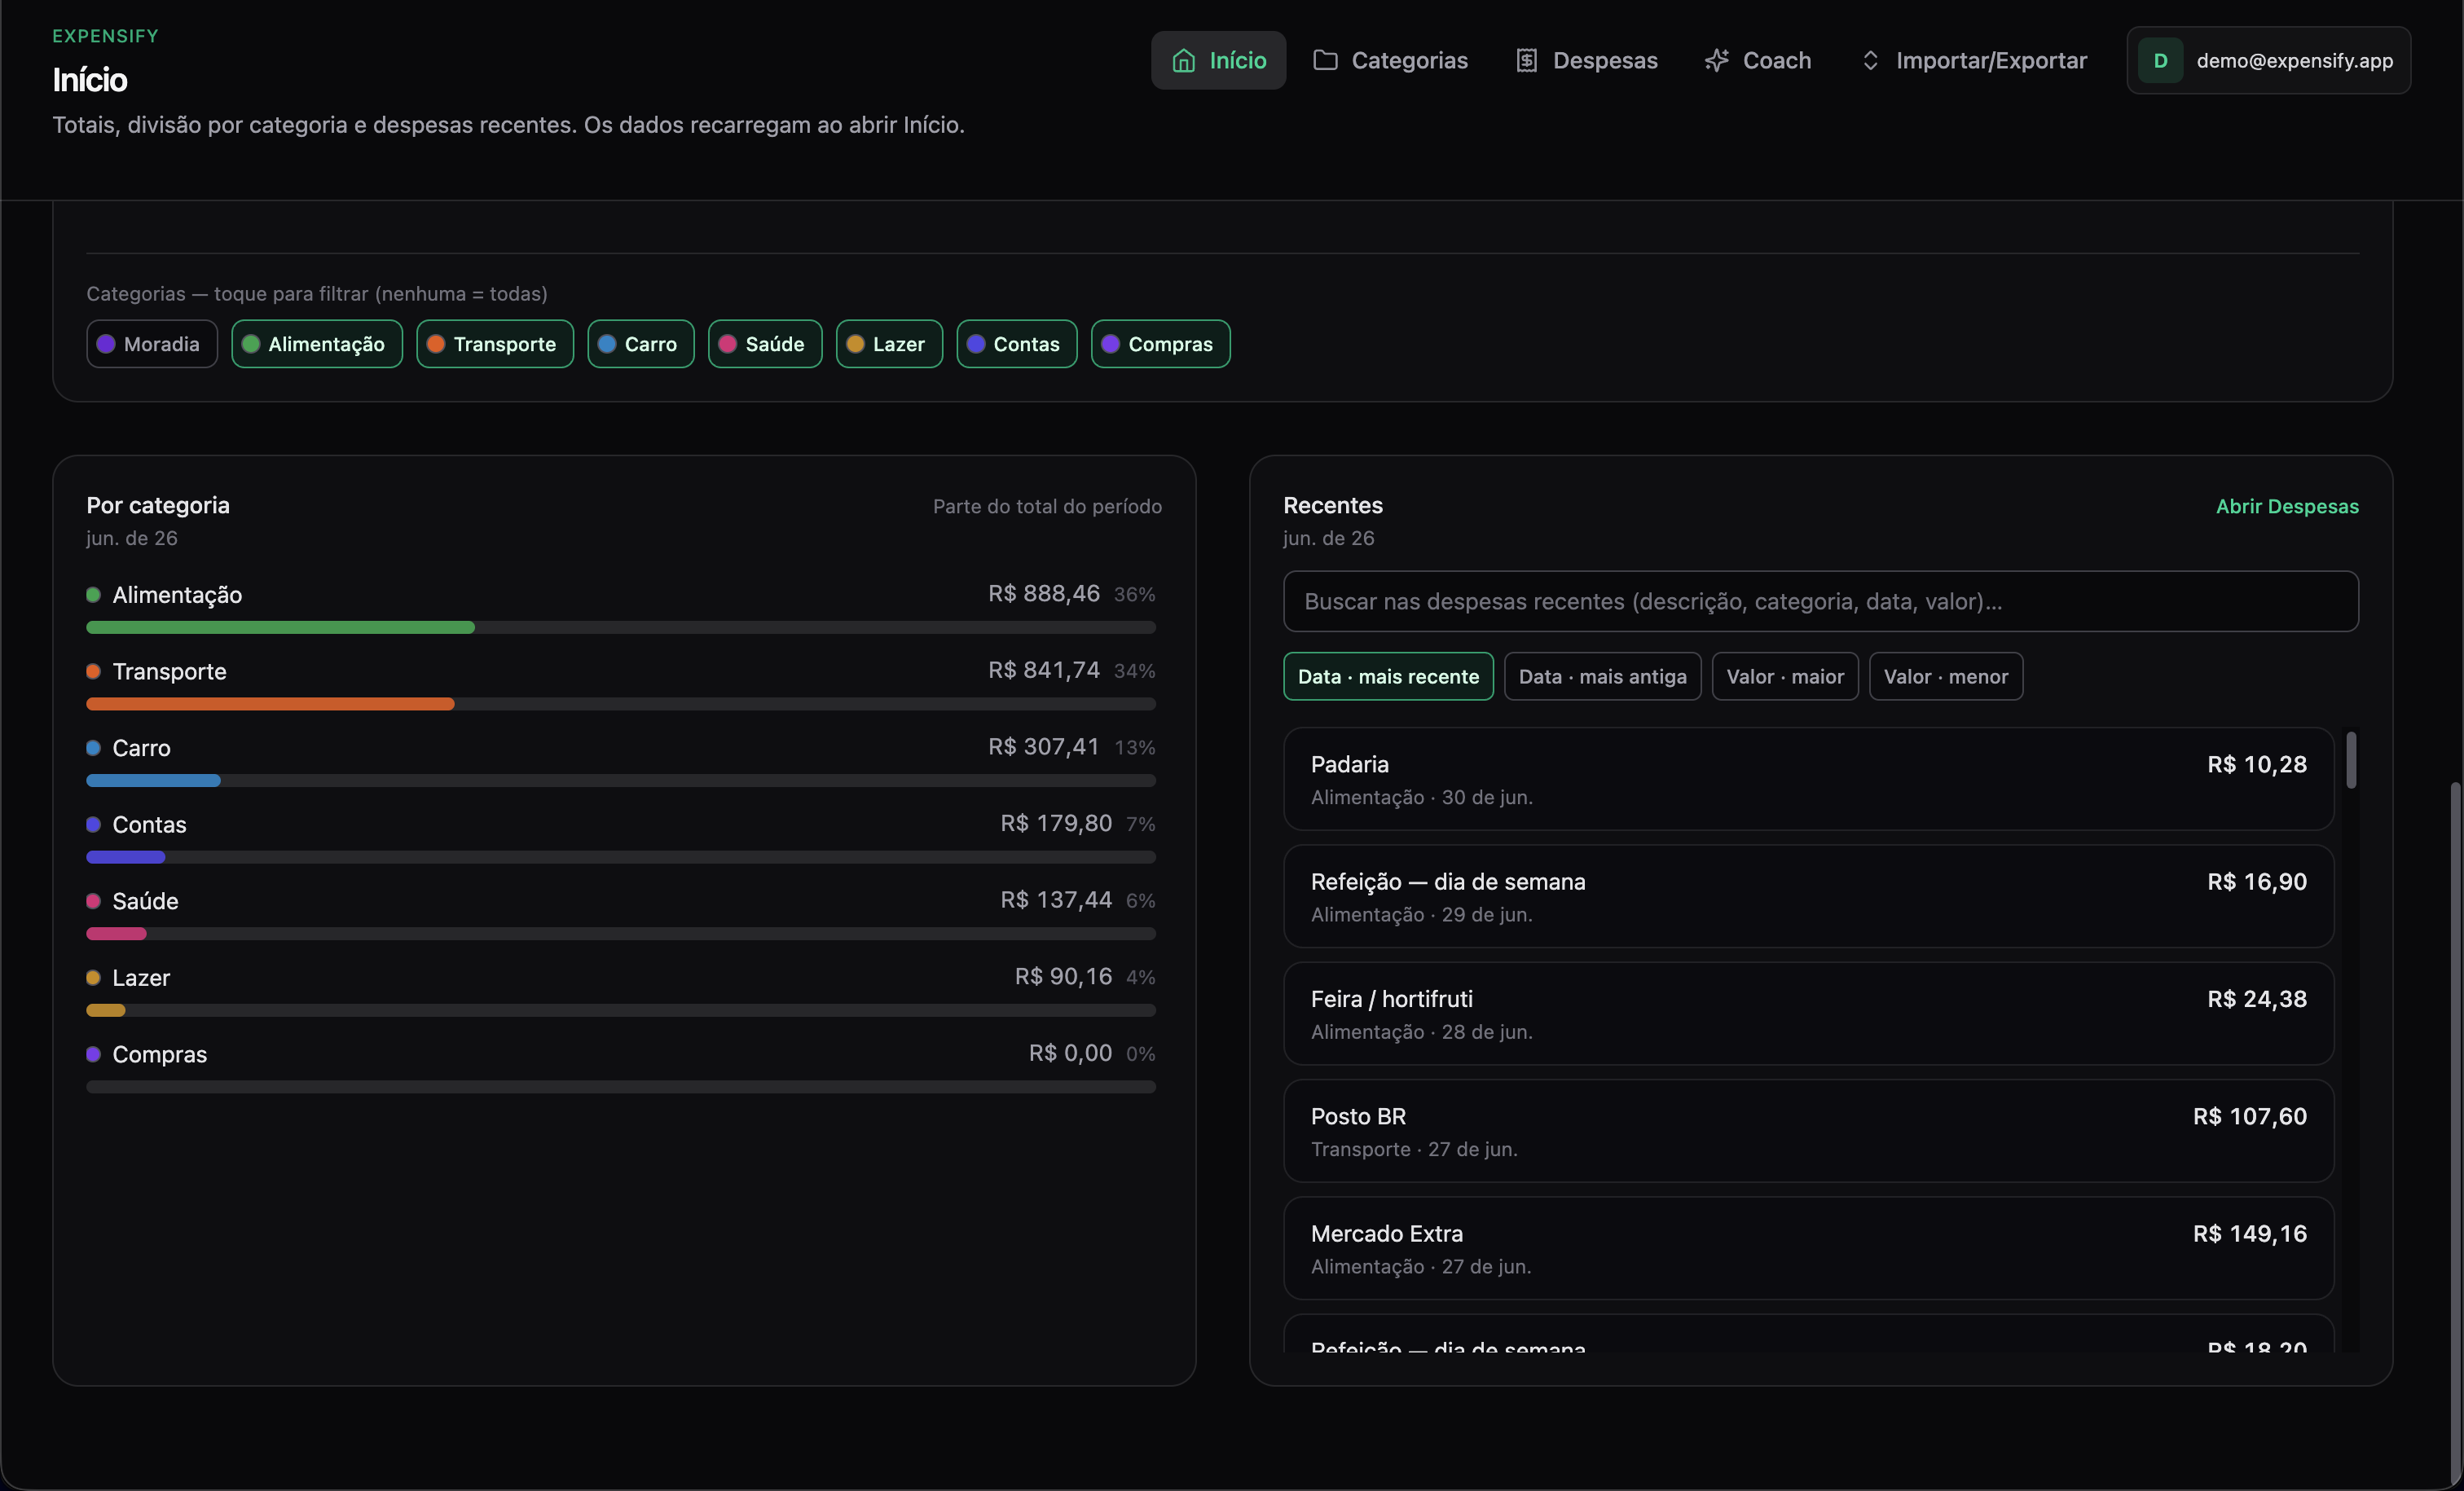Click the receipt icon beside Despesas
Image resolution: width=2464 pixels, height=1491 pixels.
1526,61
